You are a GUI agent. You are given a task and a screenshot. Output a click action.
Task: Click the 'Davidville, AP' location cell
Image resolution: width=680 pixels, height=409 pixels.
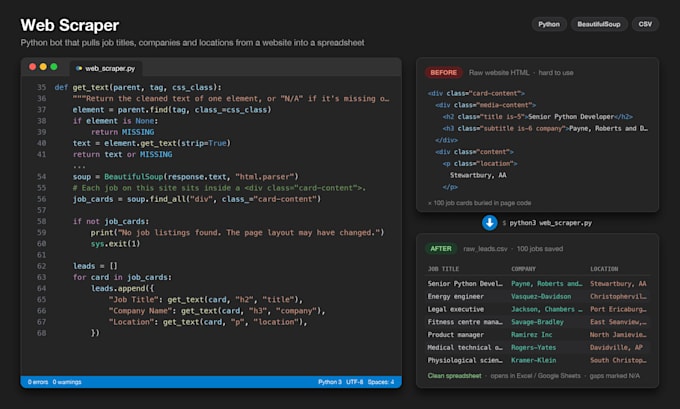pyautogui.click(x=616, y=347)
